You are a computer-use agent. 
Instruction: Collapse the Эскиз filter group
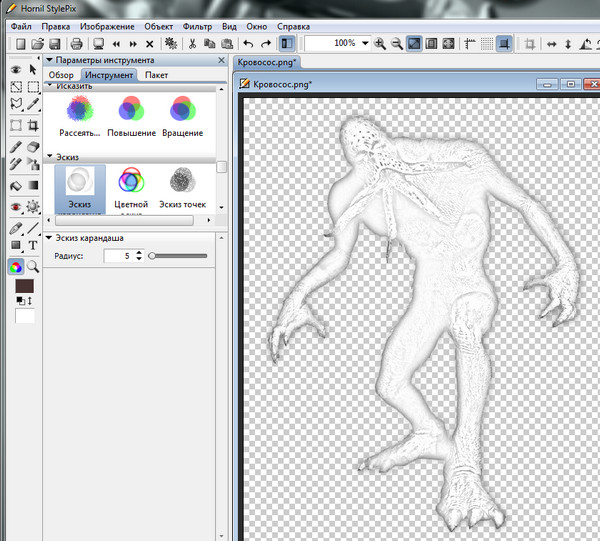[51, 157]
